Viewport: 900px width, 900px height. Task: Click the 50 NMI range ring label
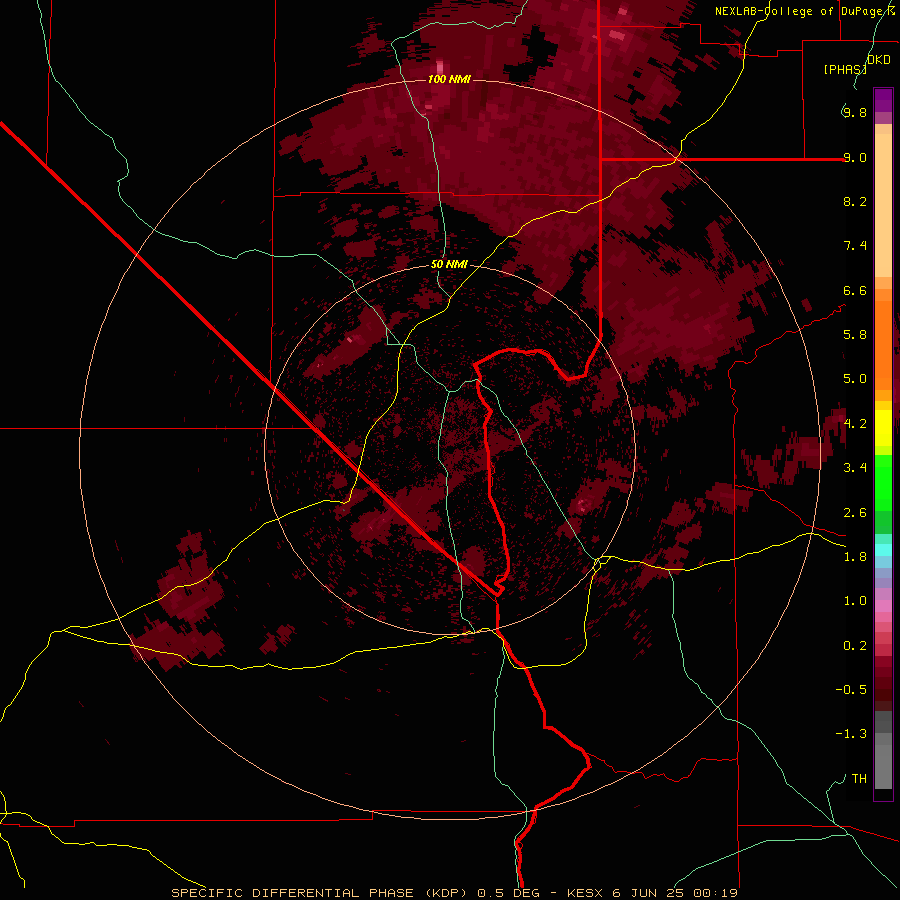coord(449,264)
